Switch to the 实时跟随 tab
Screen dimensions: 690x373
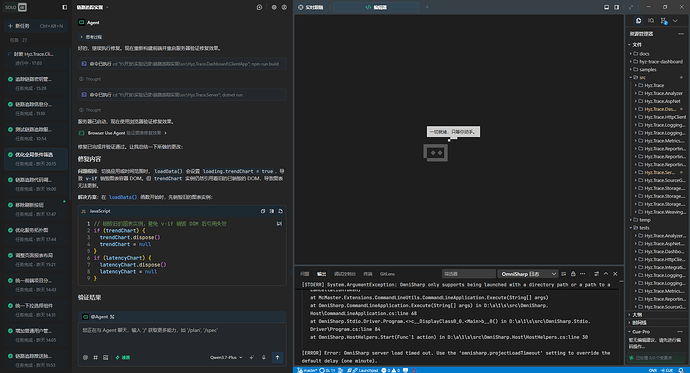click(x=311, y=7)
